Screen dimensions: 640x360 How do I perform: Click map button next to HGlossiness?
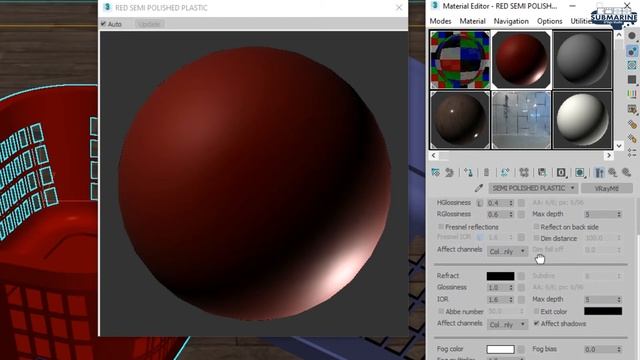point(521,203)
